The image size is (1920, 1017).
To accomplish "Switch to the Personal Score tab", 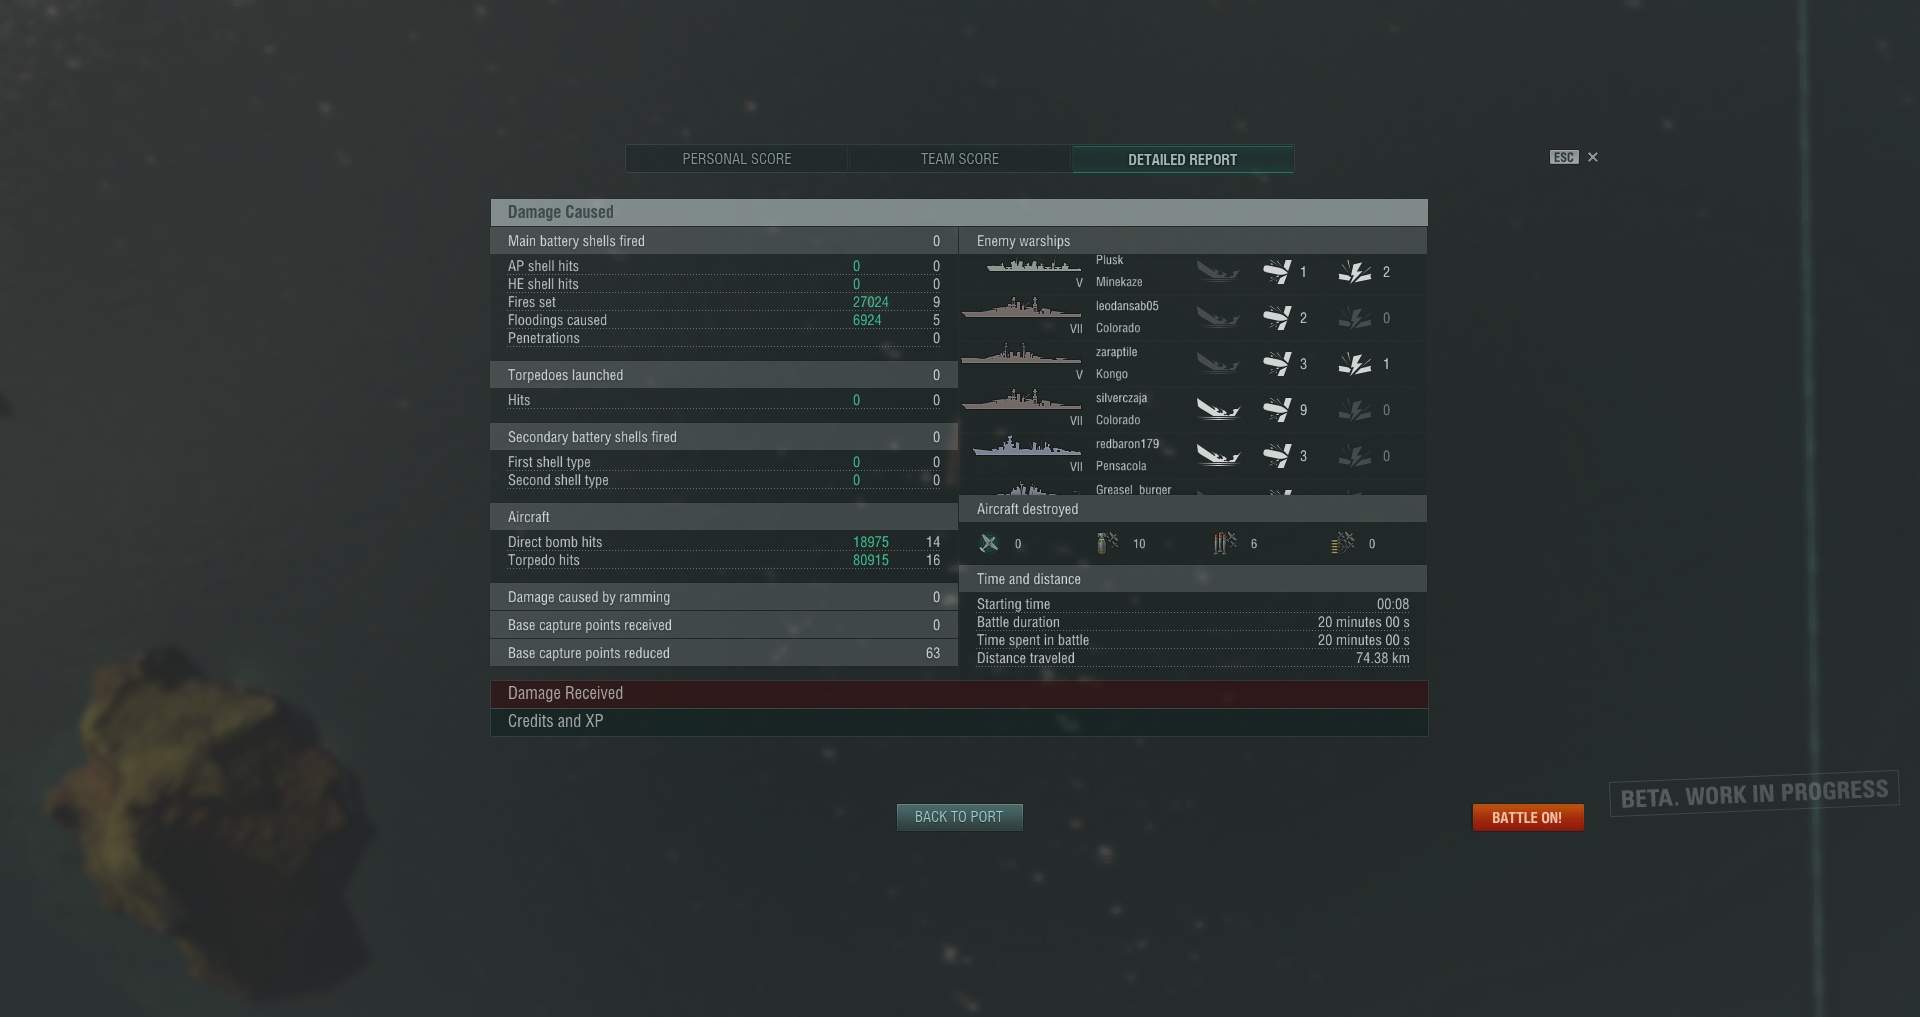I will tap(737, 159).
